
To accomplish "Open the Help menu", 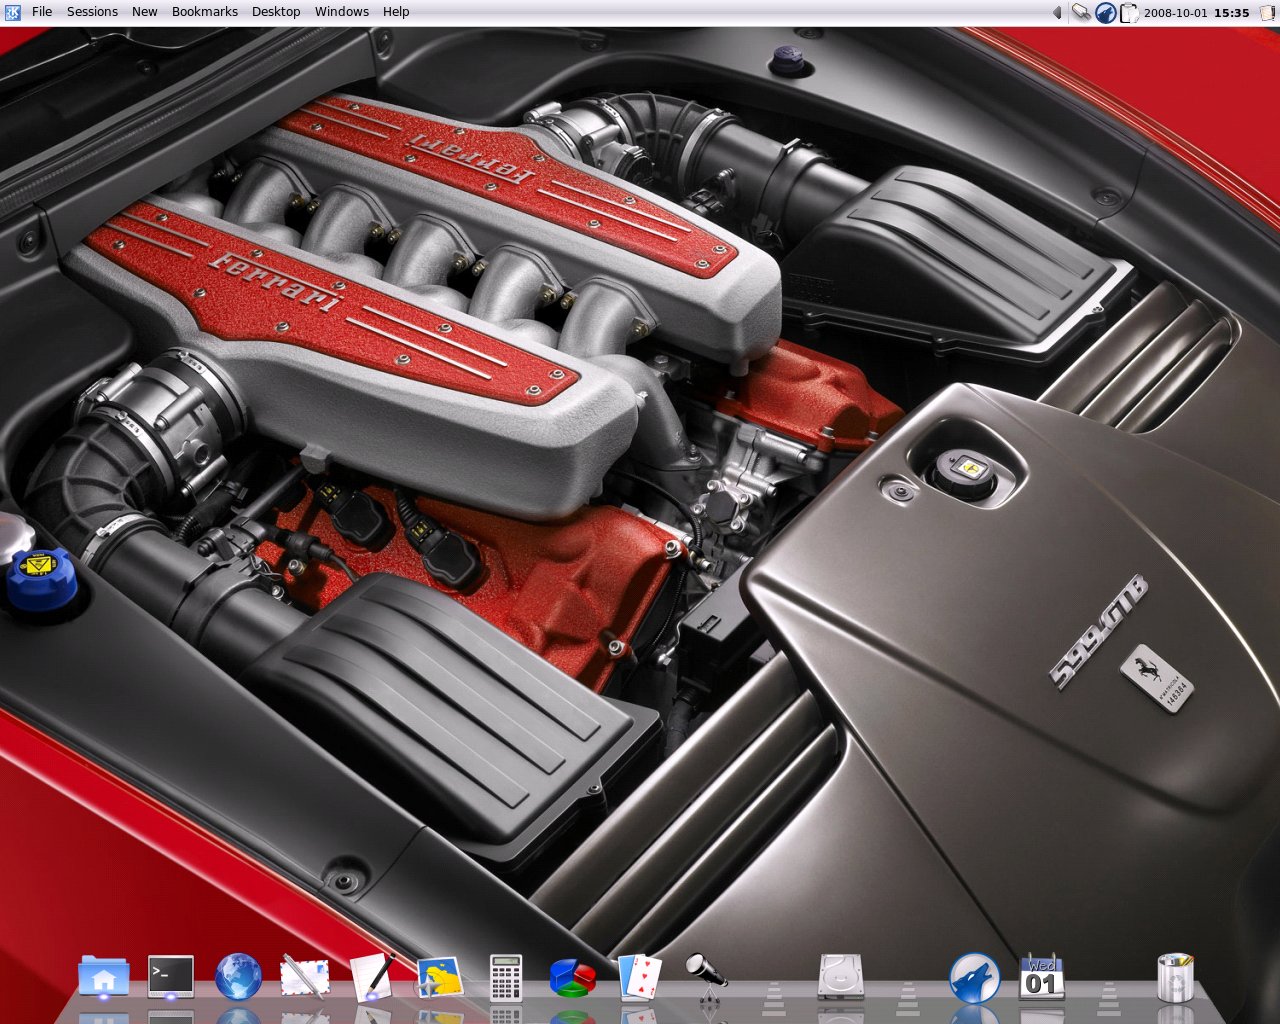I will (396, 12).
